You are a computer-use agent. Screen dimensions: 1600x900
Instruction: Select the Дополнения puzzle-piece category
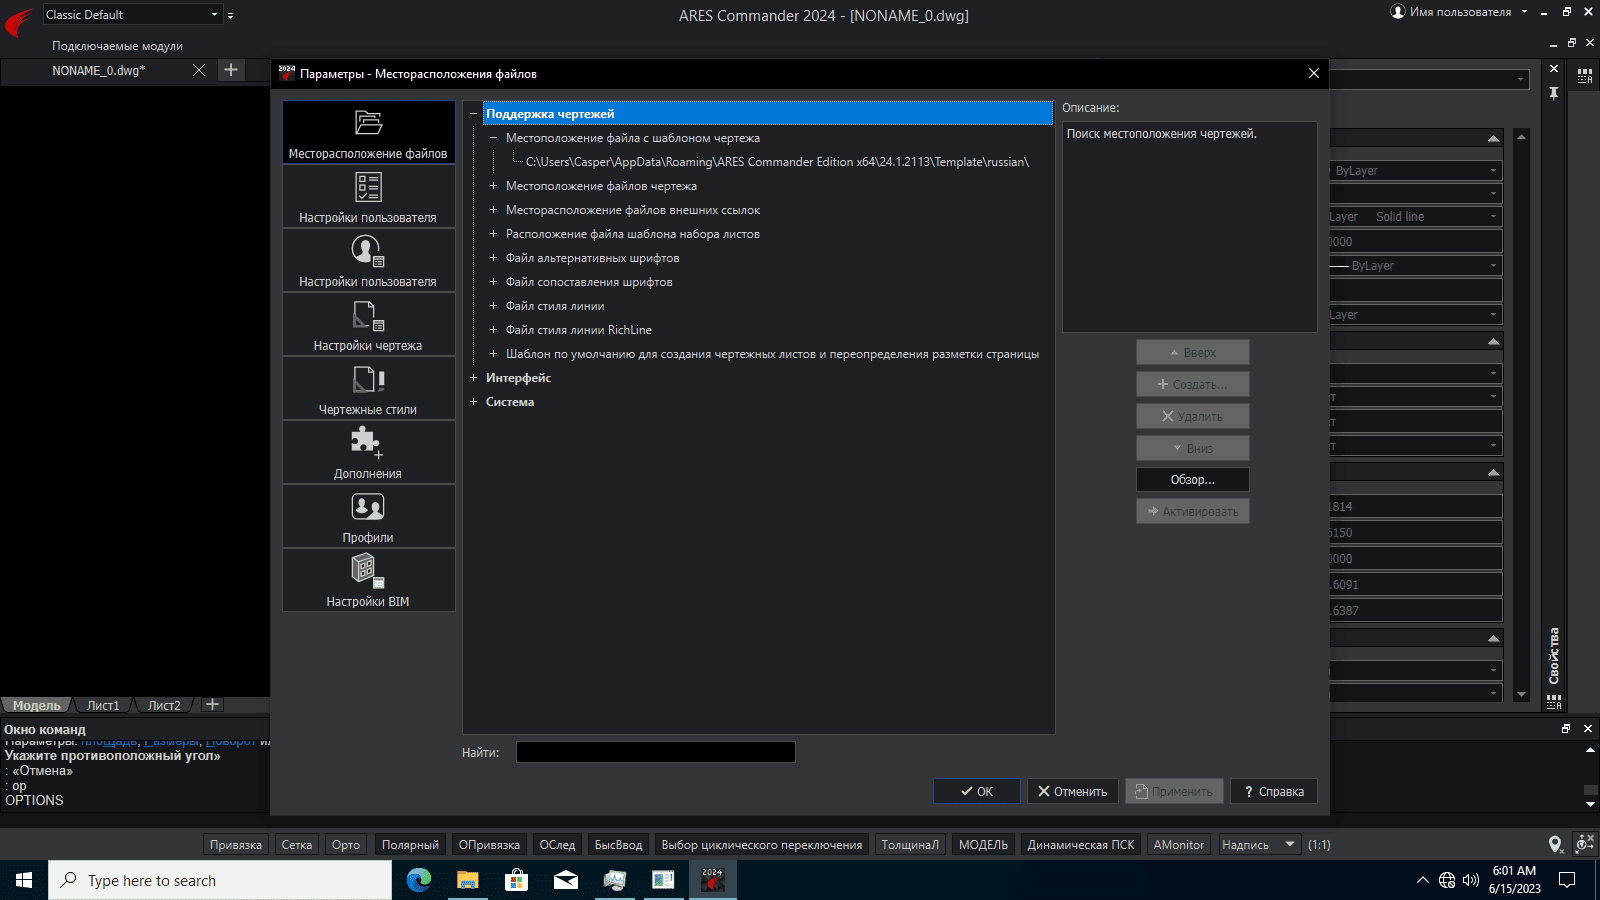point(368,452)
